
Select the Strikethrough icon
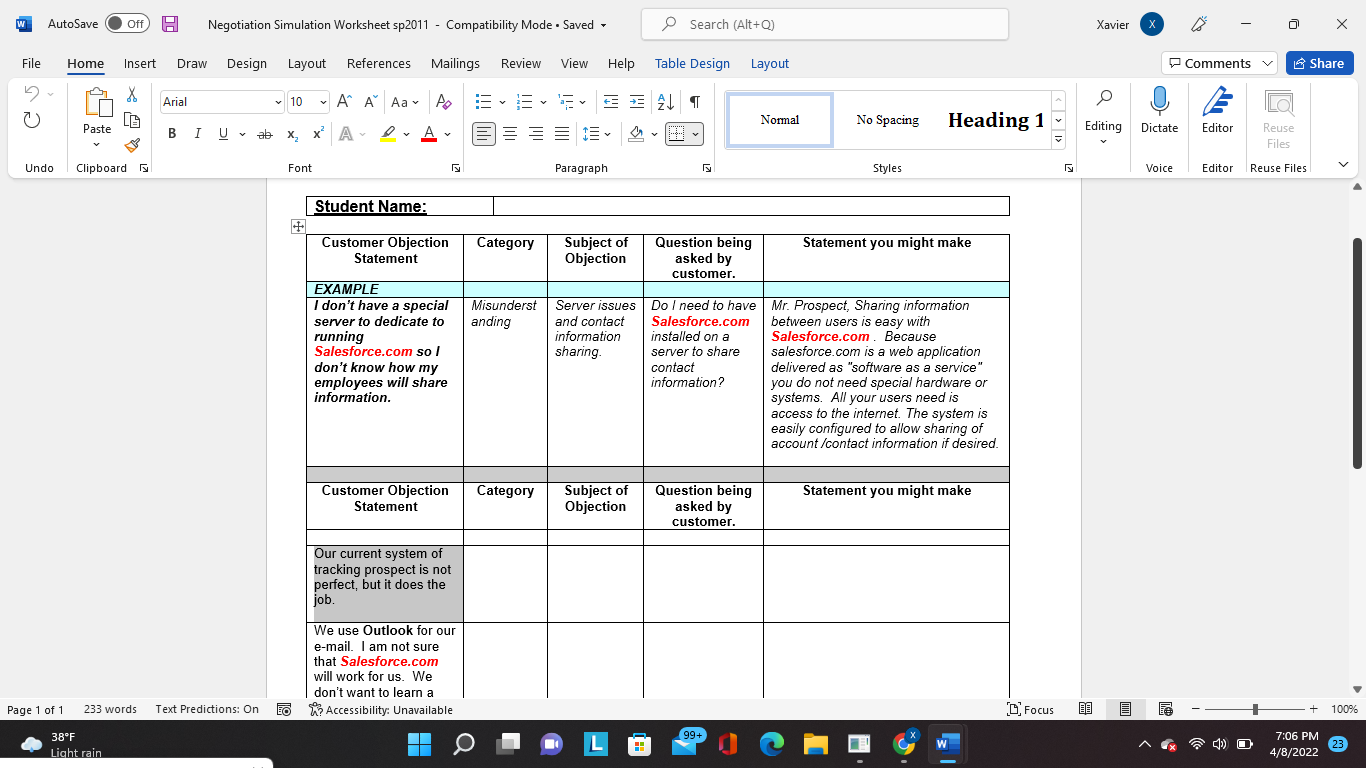pyautogui.click(x=265, y=133)
